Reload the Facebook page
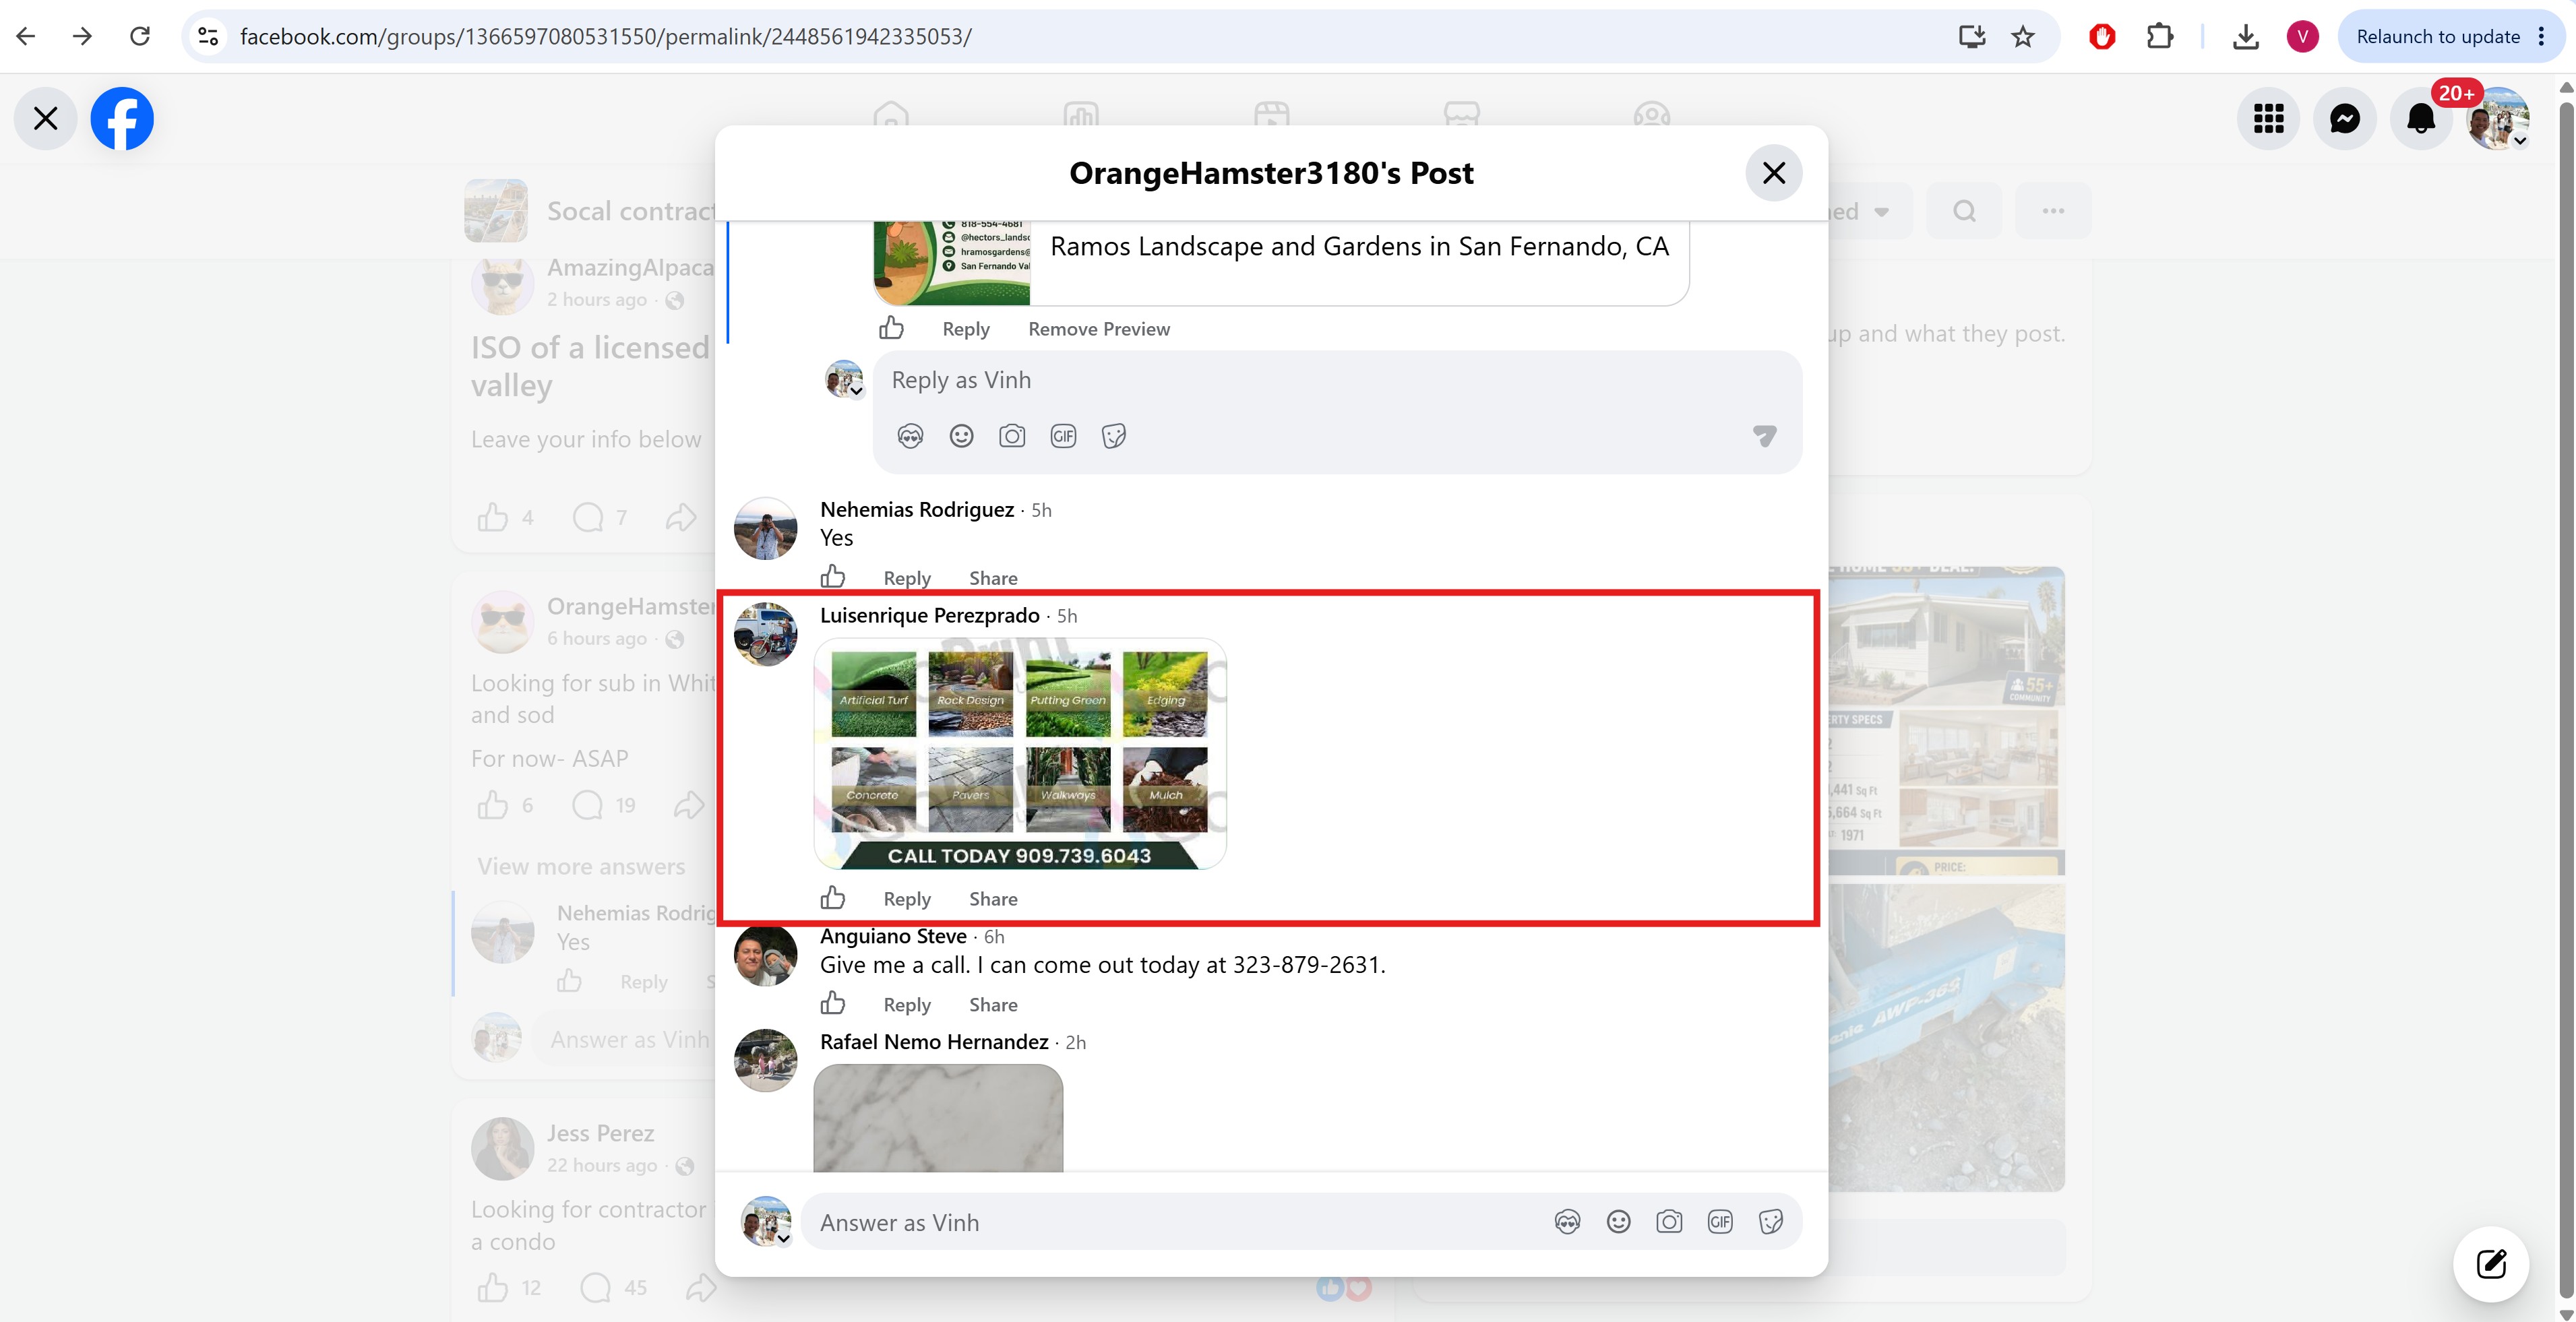Viewport: 2576px width, 1322px height. pos(140,37)
